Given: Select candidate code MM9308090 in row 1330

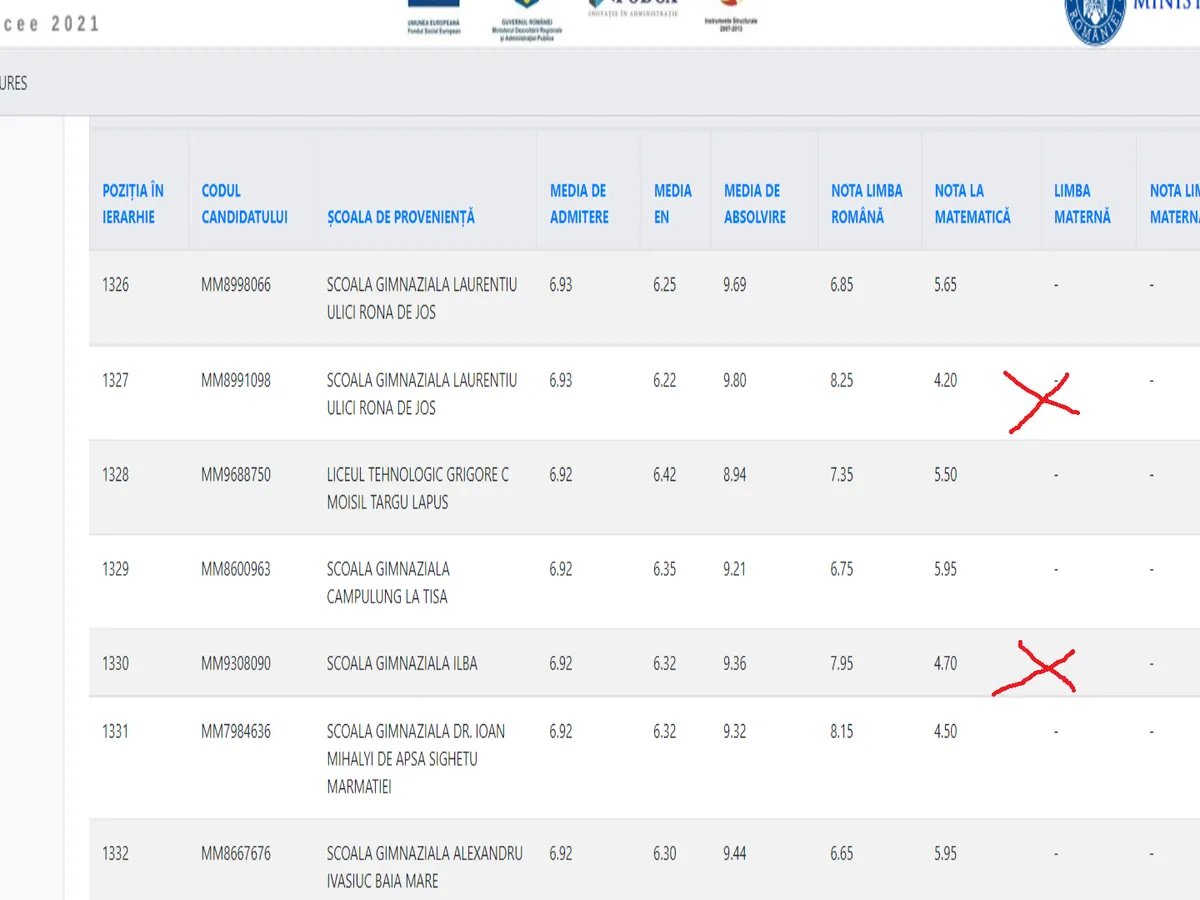Looking at the screenshot, I should (235, 663).
